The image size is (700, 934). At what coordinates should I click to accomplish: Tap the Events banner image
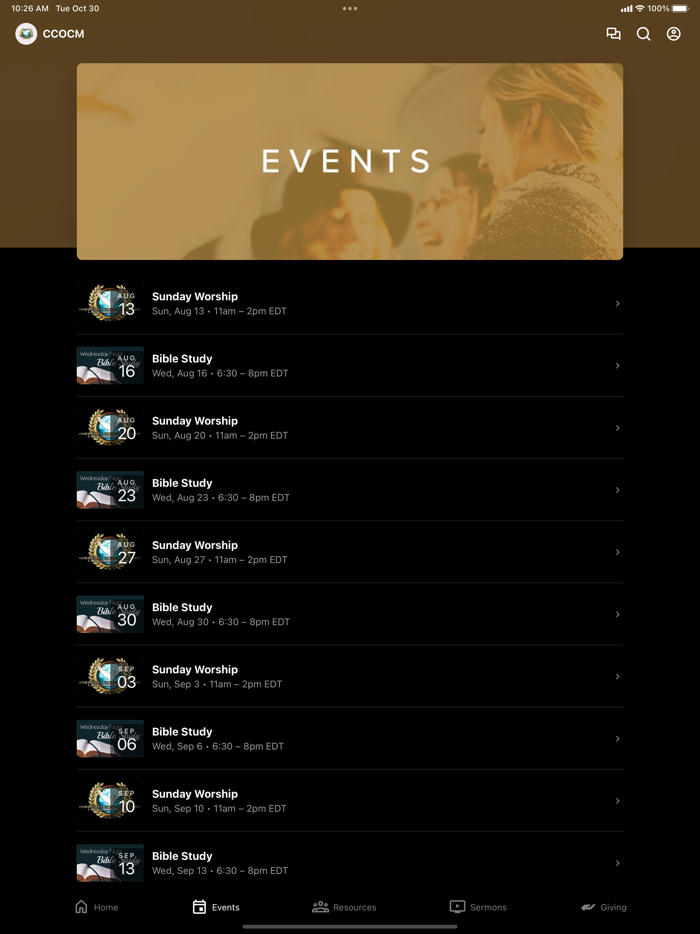point(350,161)
